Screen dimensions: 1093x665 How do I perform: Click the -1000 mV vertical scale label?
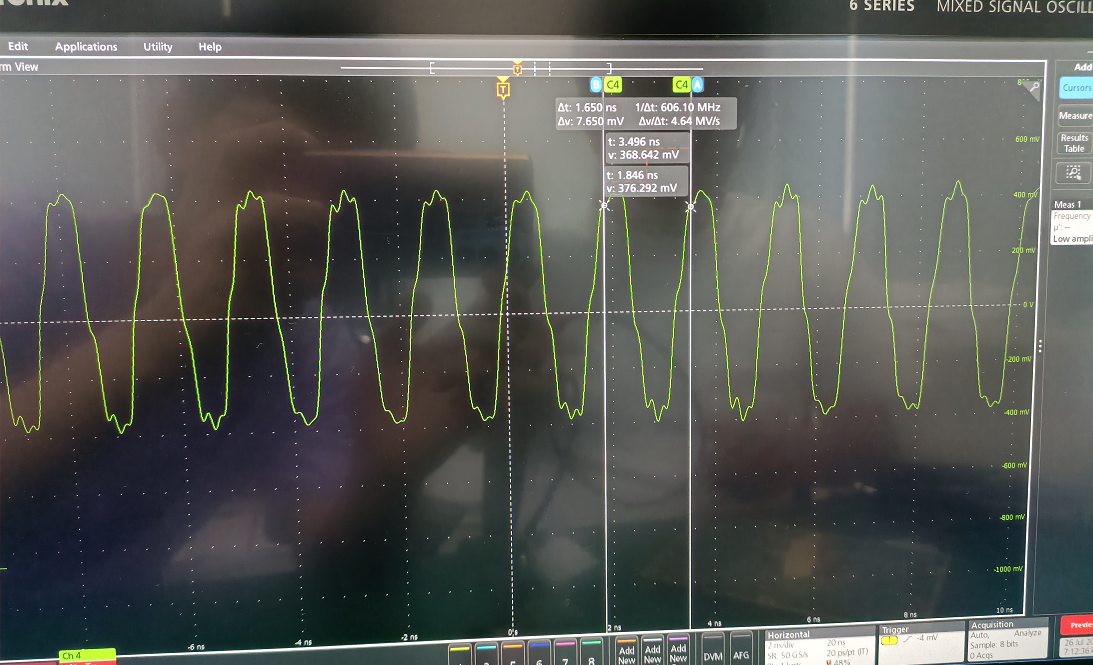[1009, 569]
